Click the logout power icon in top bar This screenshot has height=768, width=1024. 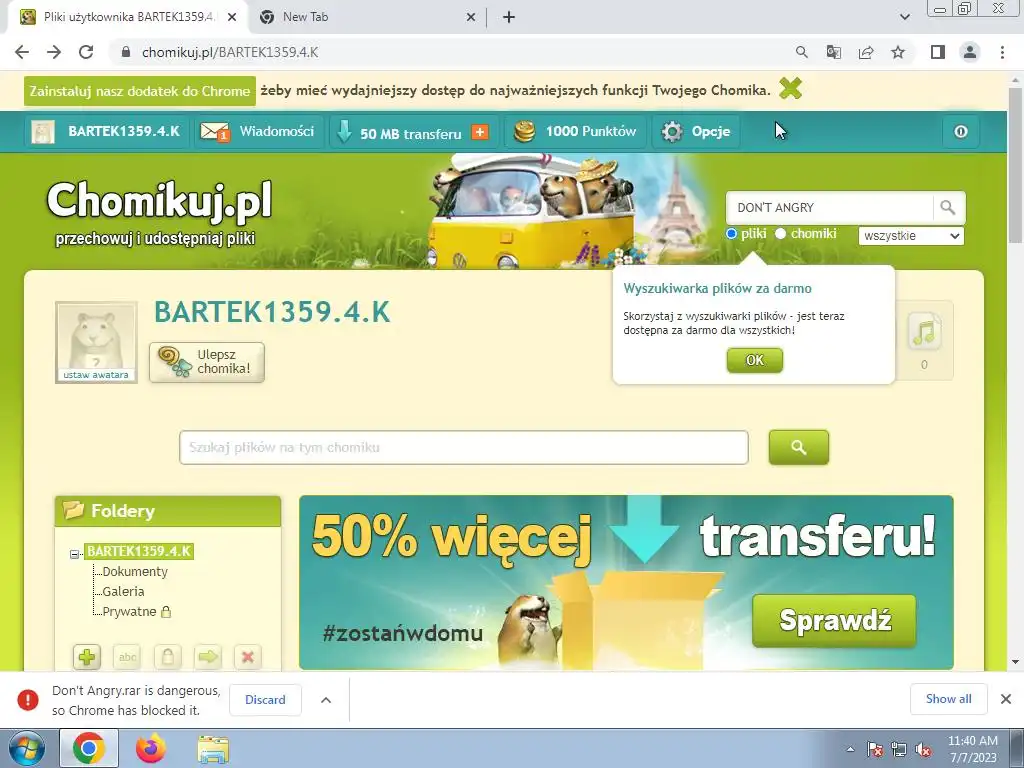coord(961,131)
